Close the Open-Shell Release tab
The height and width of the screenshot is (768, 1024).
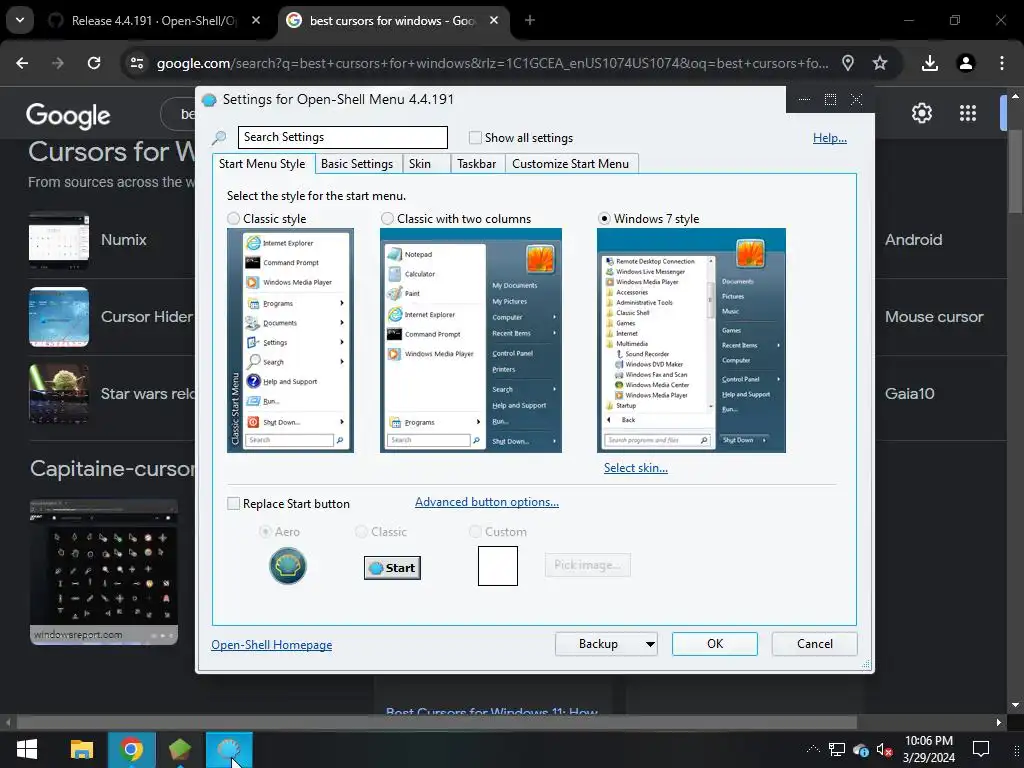(256, 20)
